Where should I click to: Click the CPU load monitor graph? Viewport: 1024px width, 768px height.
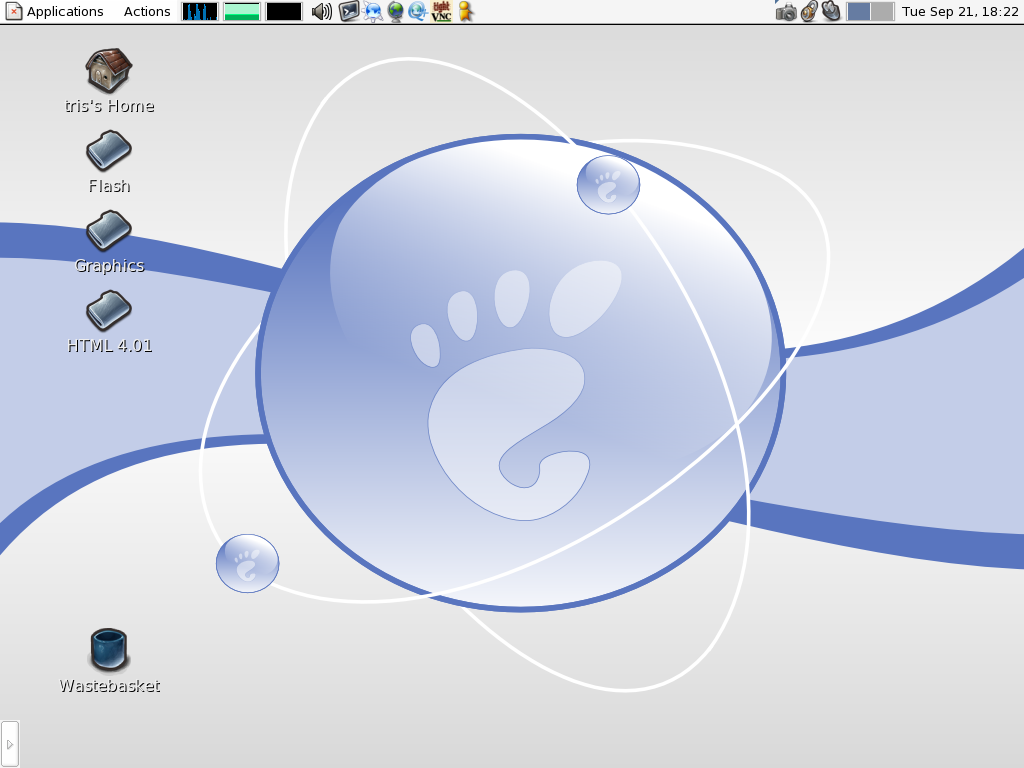click(x=200, y=11)
